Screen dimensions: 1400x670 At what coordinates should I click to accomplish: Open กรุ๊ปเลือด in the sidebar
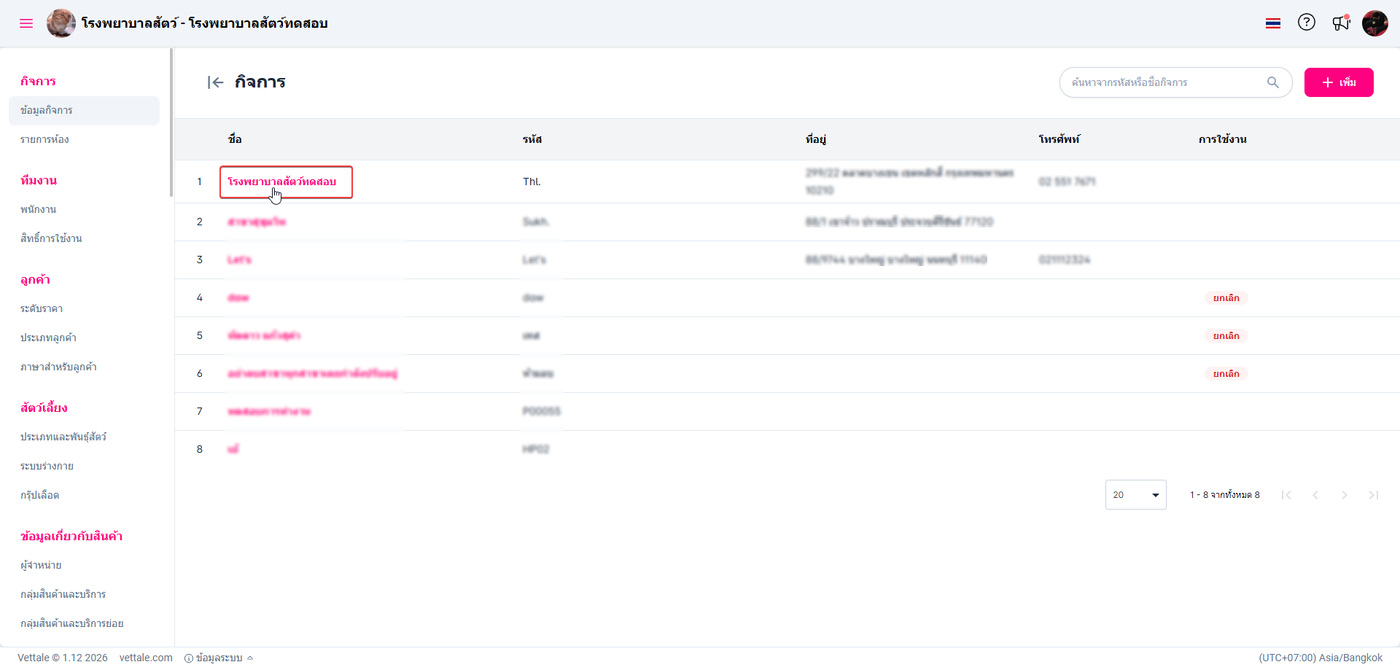tap(40, 495)
